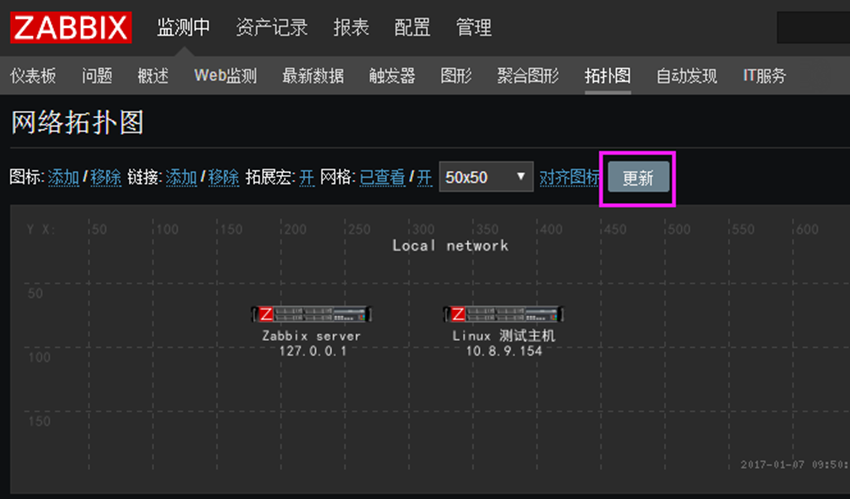850x499 pixels.
Task: Toggle 网格 开 snap link
Action: 424,177
